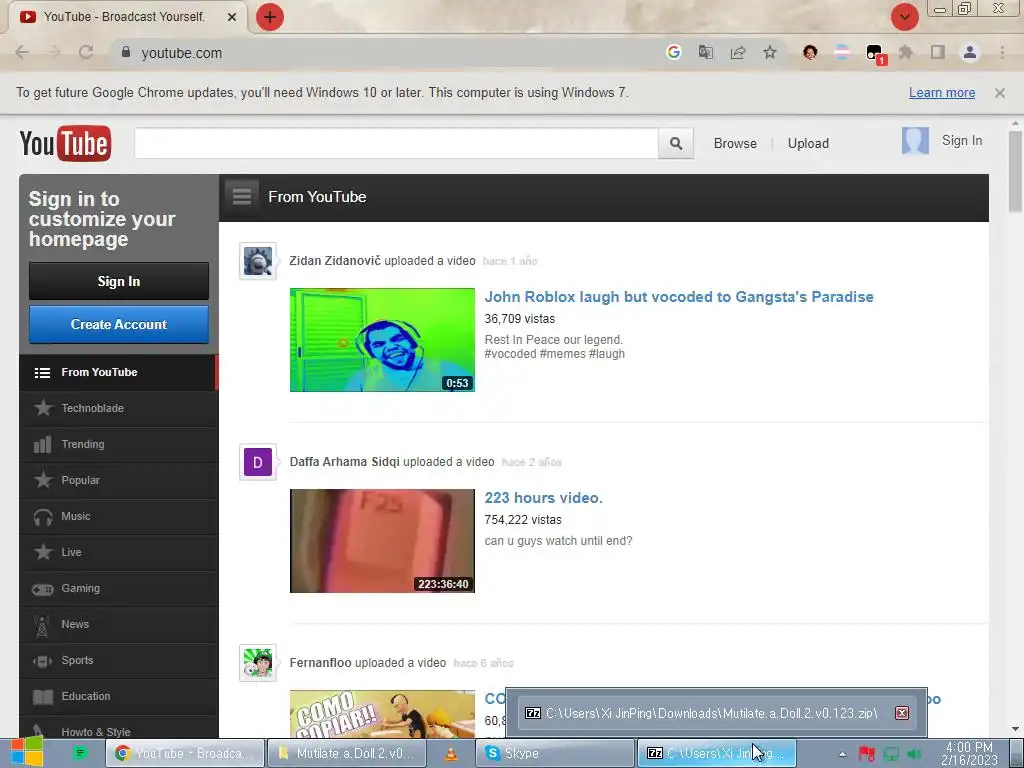Open the 223 hours video title
Viewport: 1024px width, 768px height.
pyautogui.click(x=543, y=498)
